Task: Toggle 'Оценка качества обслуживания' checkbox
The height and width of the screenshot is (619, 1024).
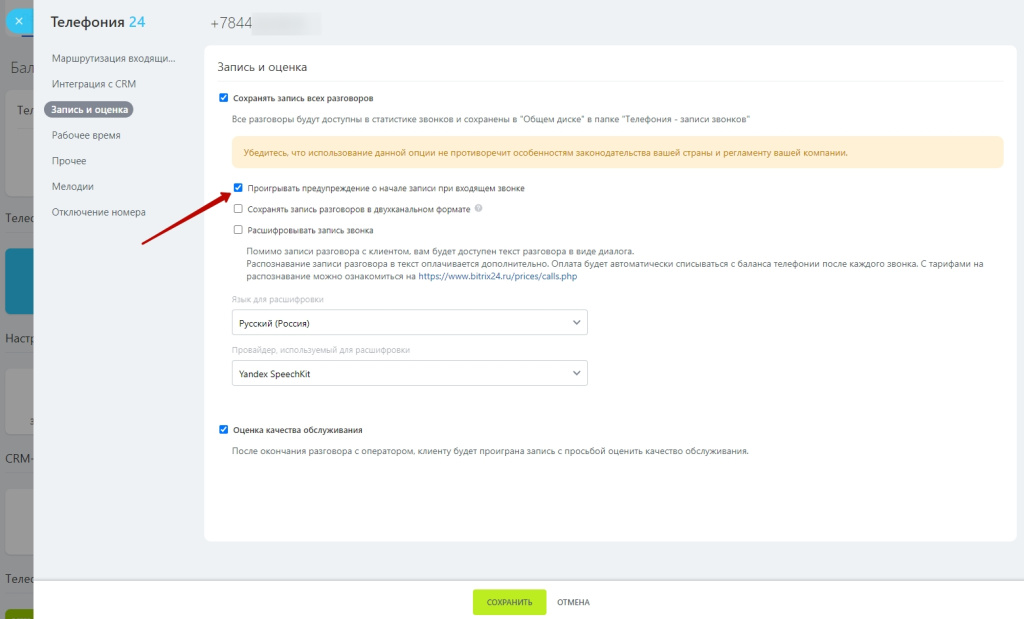Action: tap(224, 429)
